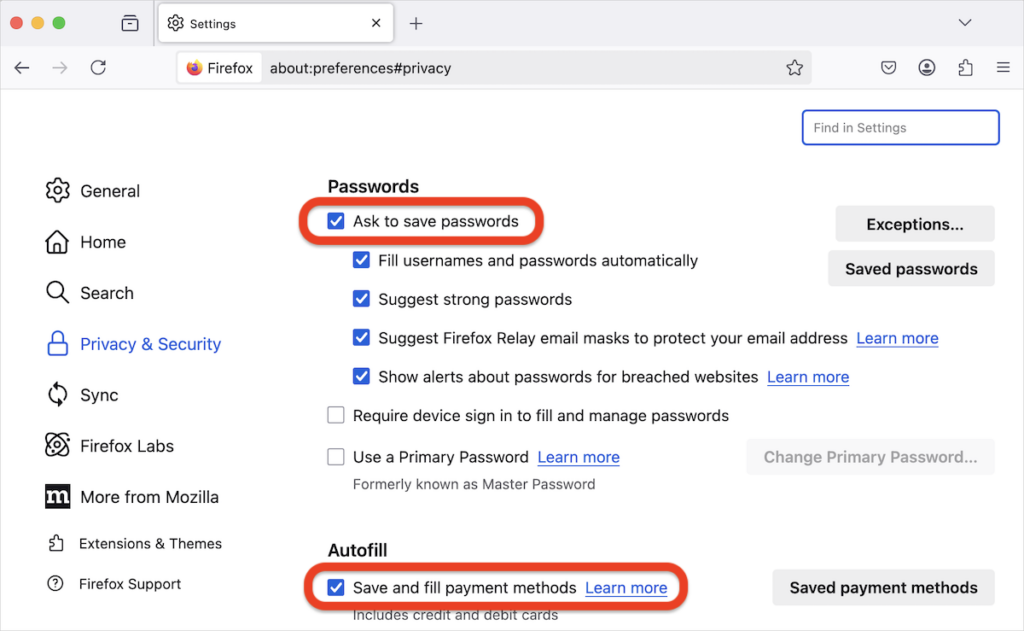This screenshot has width=1024, height=631.
Task: Open Firefox Labs via flask icon
Action: tap(58, 445)
